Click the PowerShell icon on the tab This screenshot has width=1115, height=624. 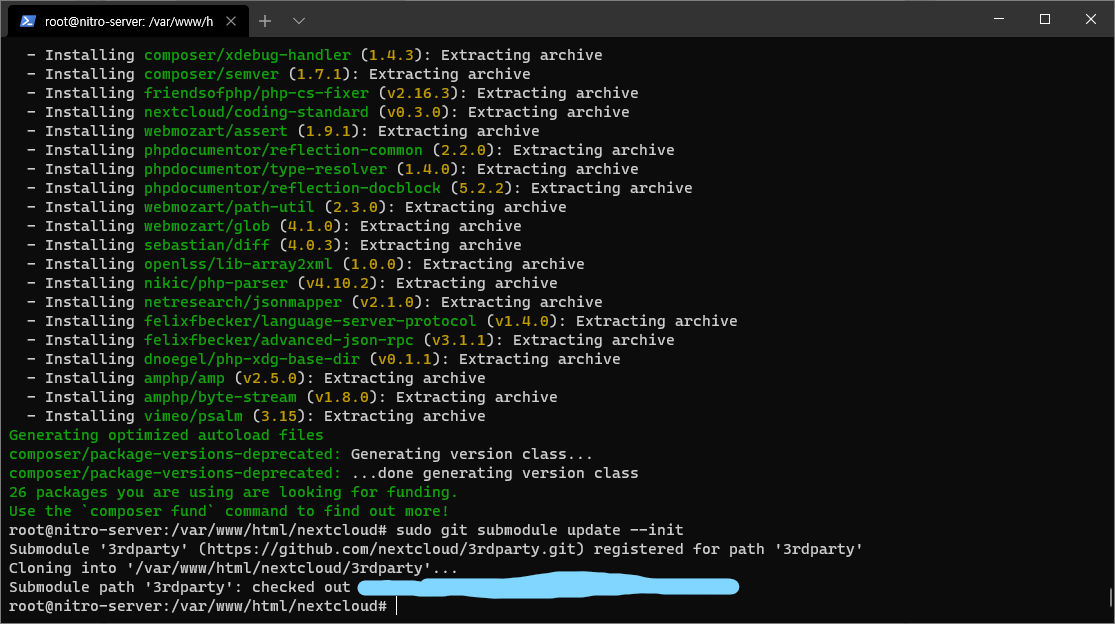[28, 21]
